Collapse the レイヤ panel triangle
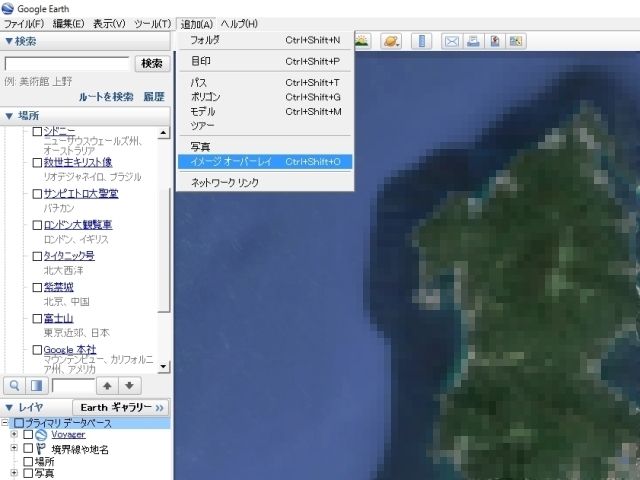The image size is (640, 480). (9, 407)
